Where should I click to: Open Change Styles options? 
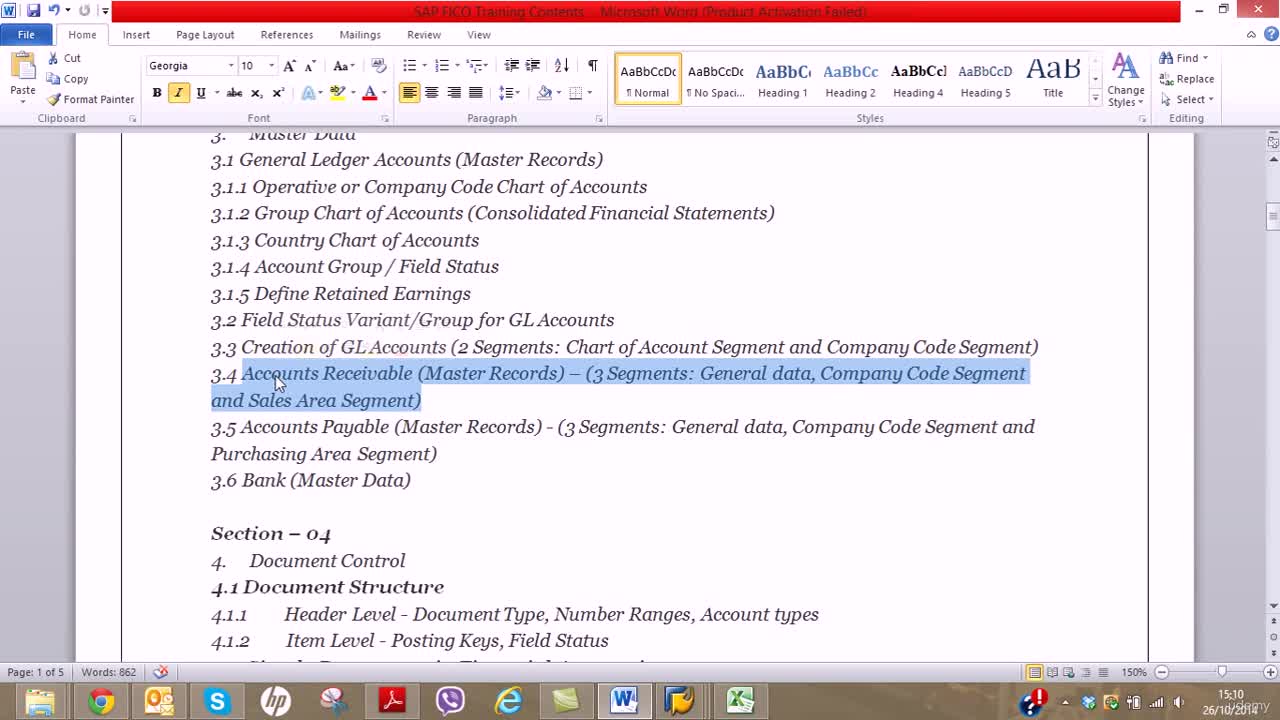[1125, 80]
